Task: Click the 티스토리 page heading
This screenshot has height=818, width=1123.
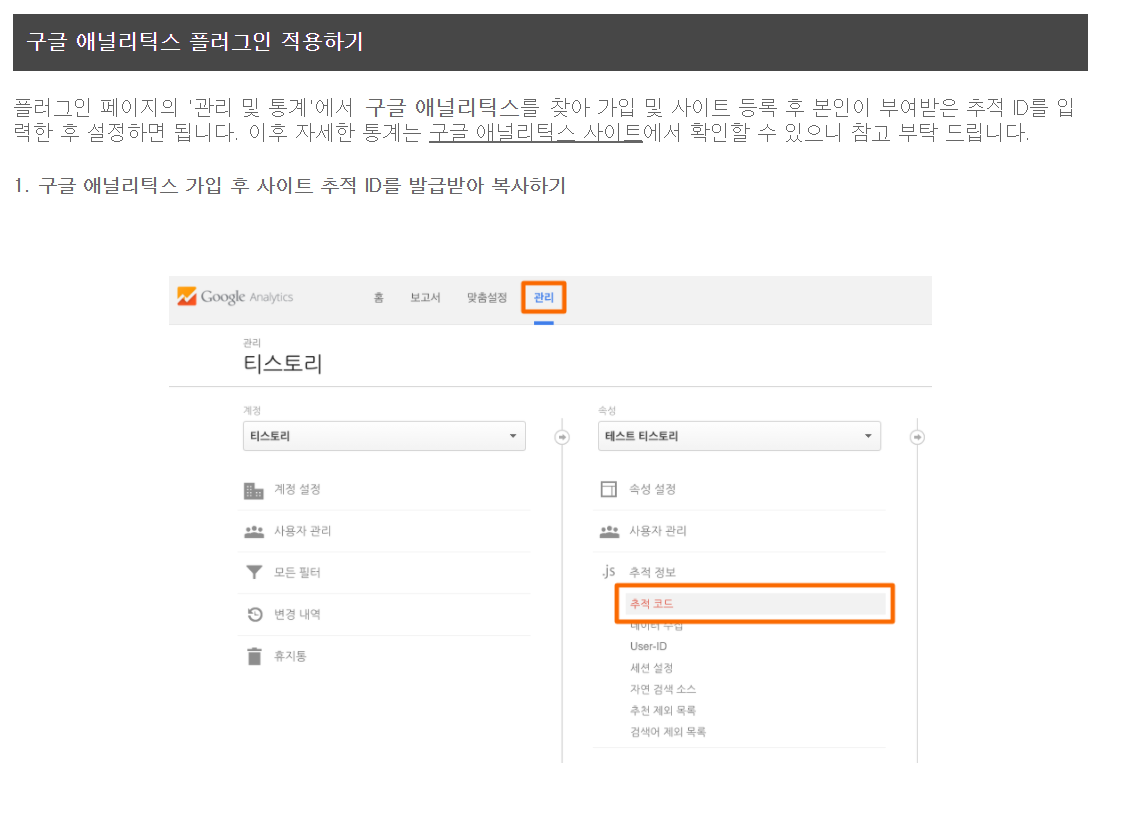Action: [283, 363]
